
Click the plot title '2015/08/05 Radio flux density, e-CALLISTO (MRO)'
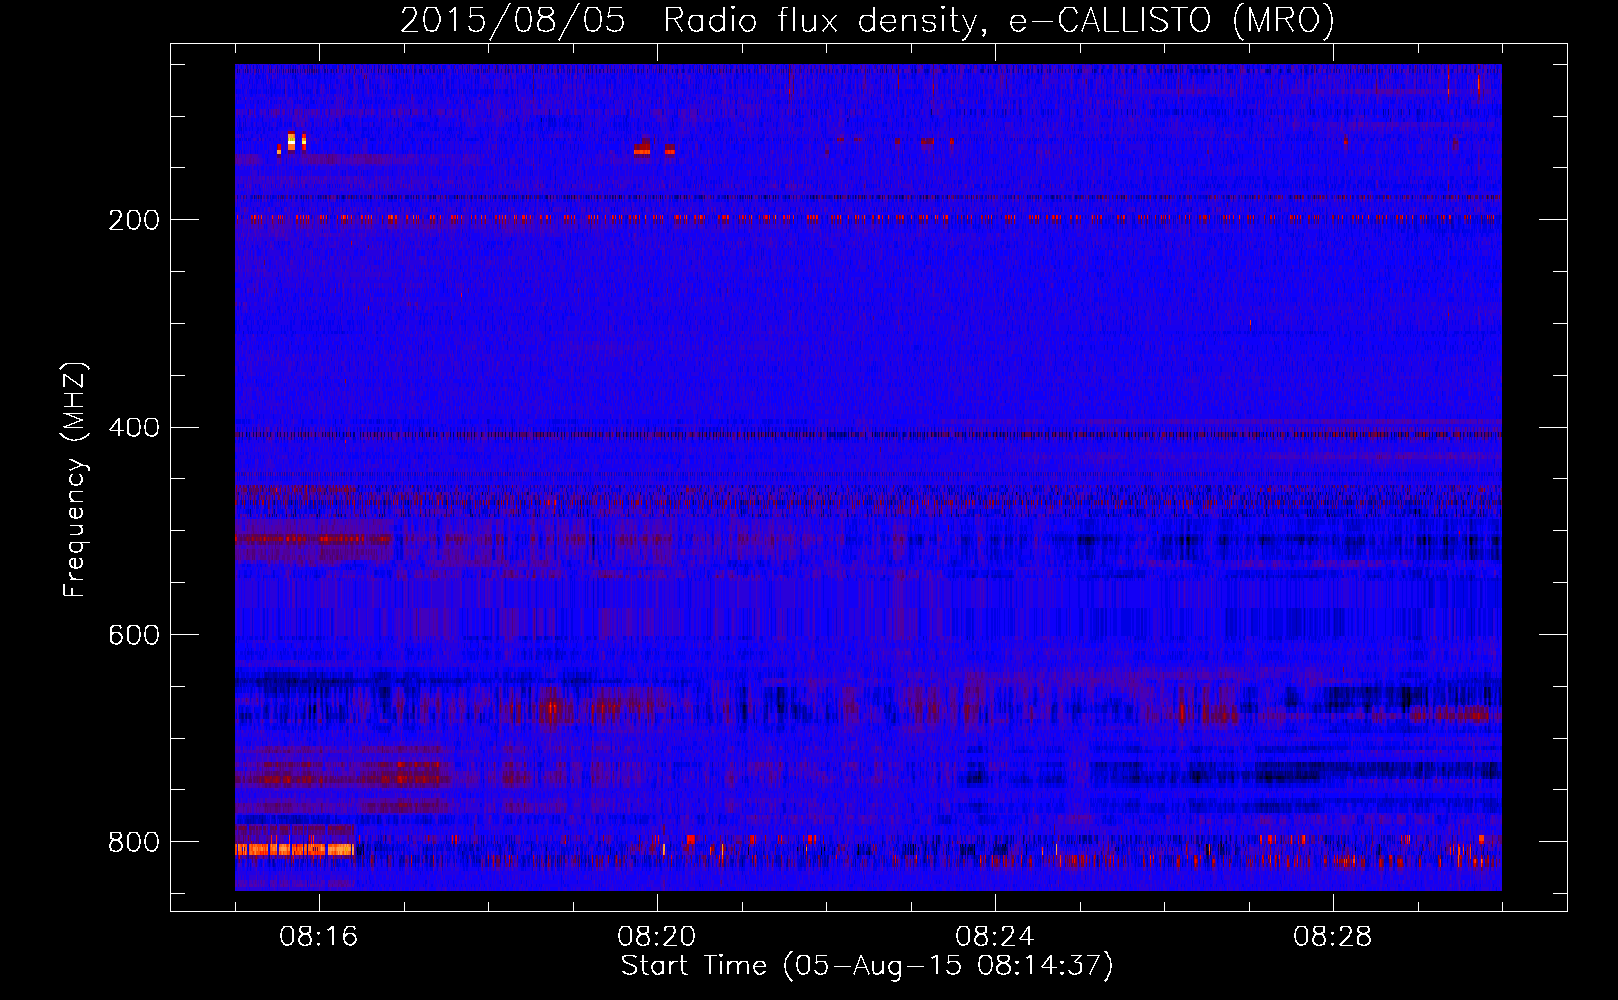(867, 21)
